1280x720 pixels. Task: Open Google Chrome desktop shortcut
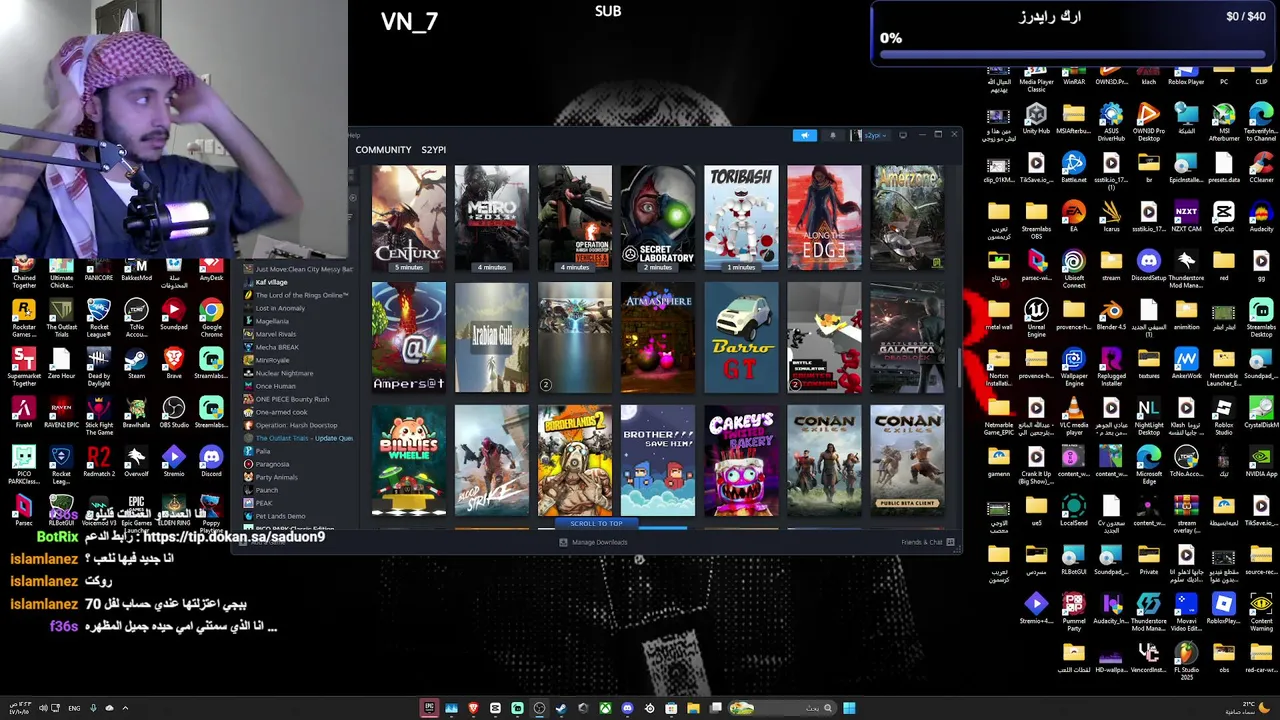click(211, 317)
